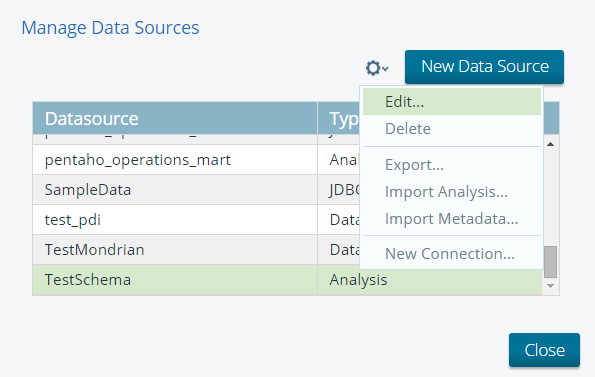
Task: Select Export... in the dropdown menu
Action: click(452, 165)
